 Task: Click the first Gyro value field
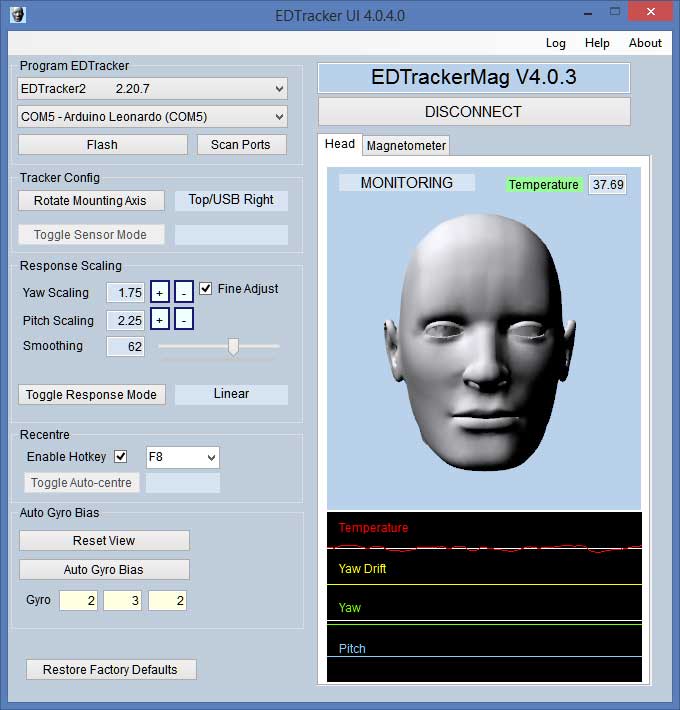pyautogui.click(x=78, y=601)
